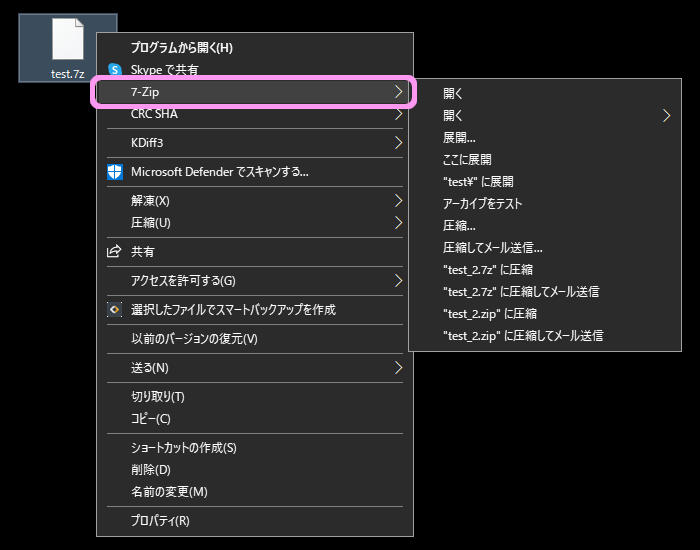Viewport: 700px width, 550px height.
Task: Click the smart backup icon
Action: (115, 309)
